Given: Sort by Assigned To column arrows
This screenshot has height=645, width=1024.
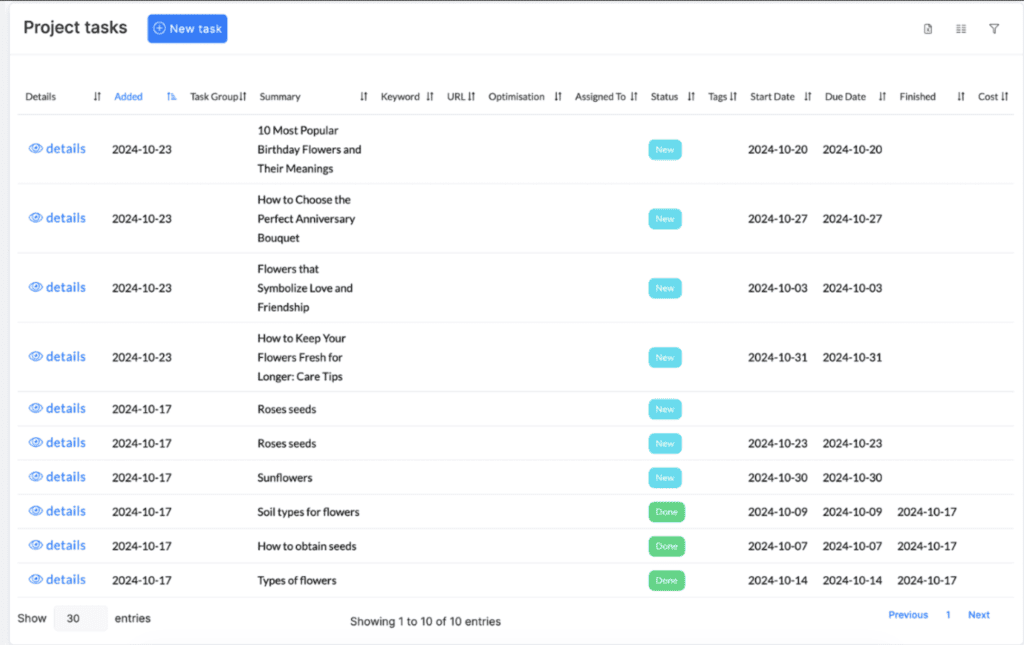Looking at the screenshot, I should tap(634, 97).
